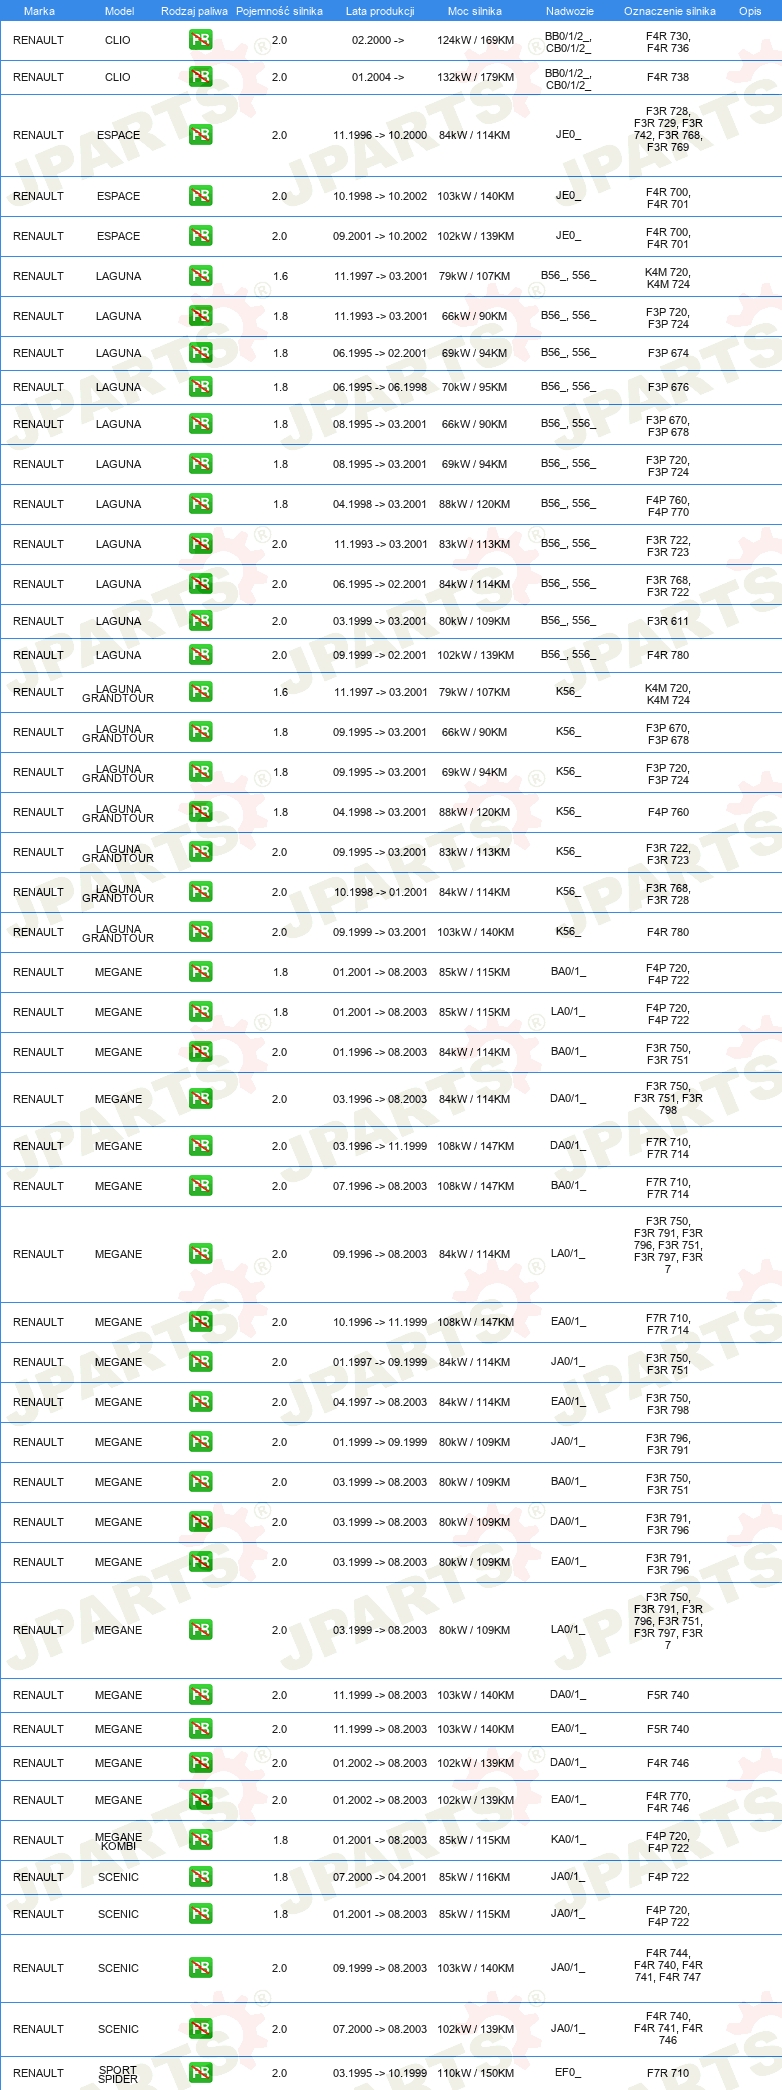This screenshot has height=2090, width=782.
Task: Click the power value 85kW / 116KM
Action: (475, 1877)
